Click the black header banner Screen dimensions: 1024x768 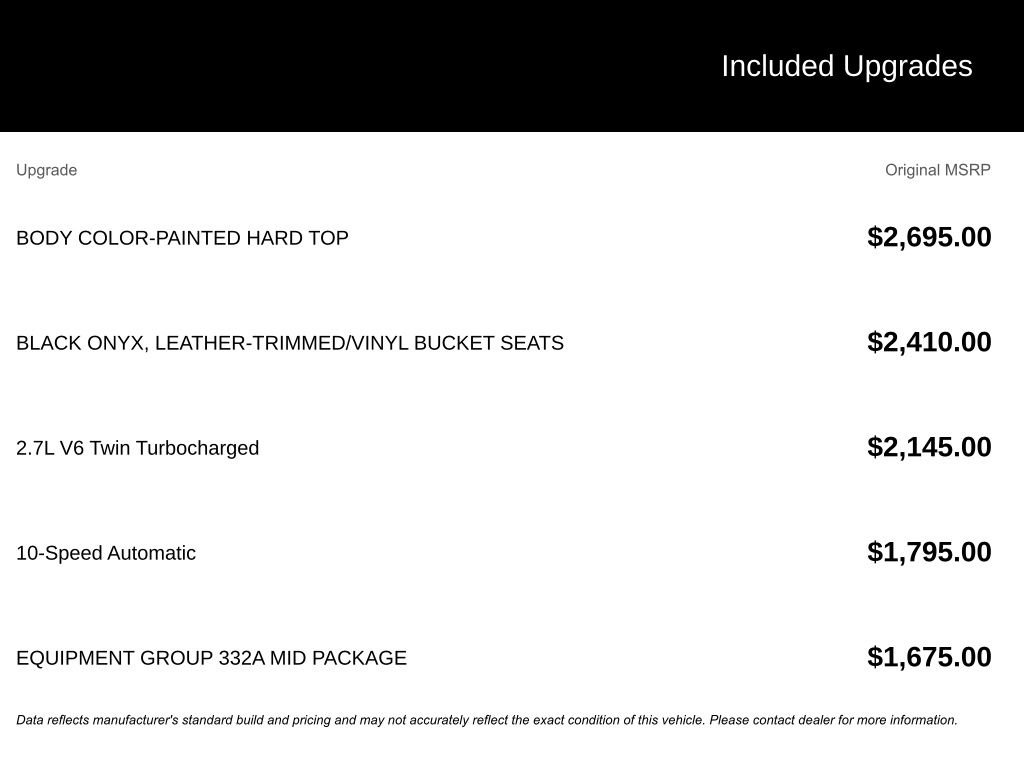tap(512, 66)
